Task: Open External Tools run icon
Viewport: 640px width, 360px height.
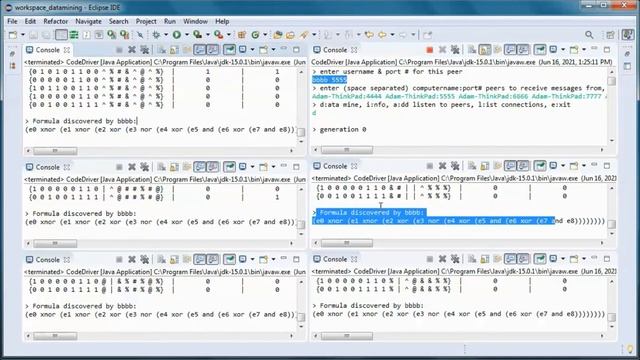Action: (x=218, y=35)
